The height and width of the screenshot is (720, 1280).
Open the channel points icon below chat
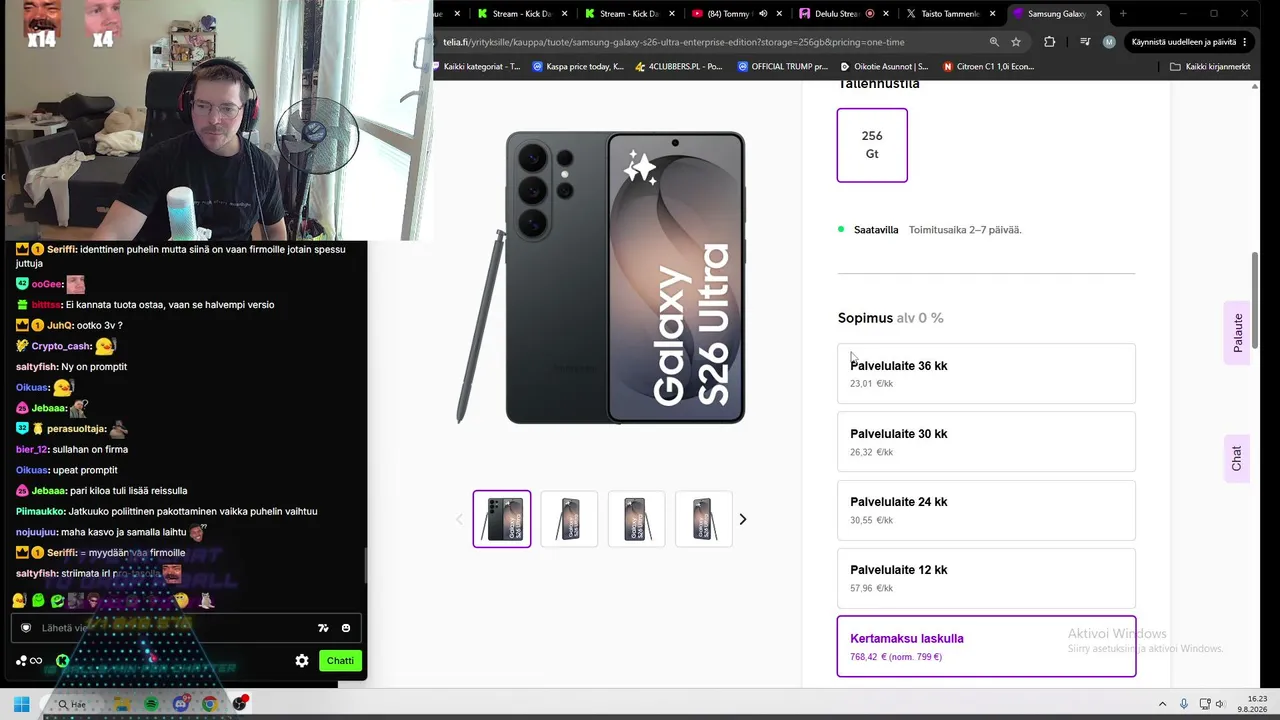coord(29,660)
